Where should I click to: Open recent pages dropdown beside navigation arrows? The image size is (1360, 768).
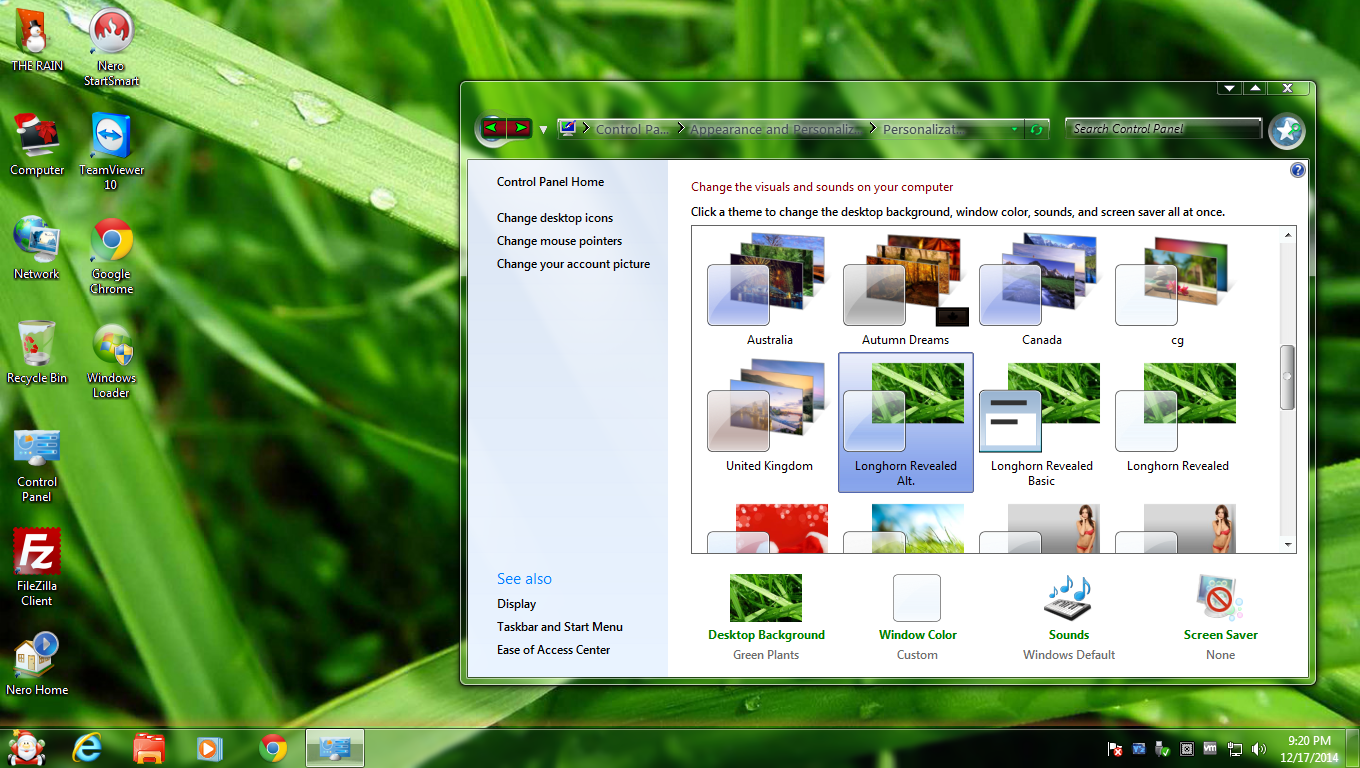pyautogui.click(x=544, y=129)
